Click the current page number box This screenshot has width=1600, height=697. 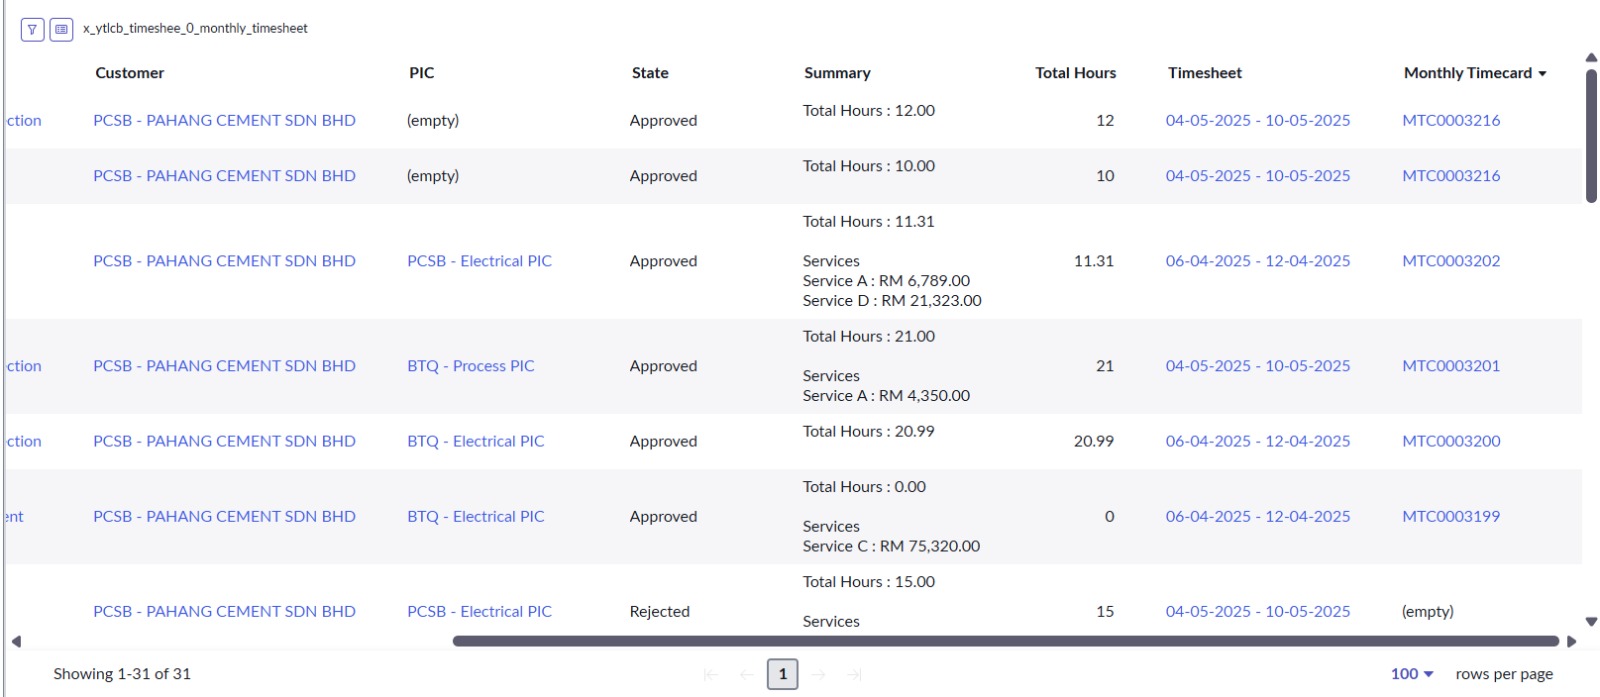pyautogui.click(x=782, y=675)
